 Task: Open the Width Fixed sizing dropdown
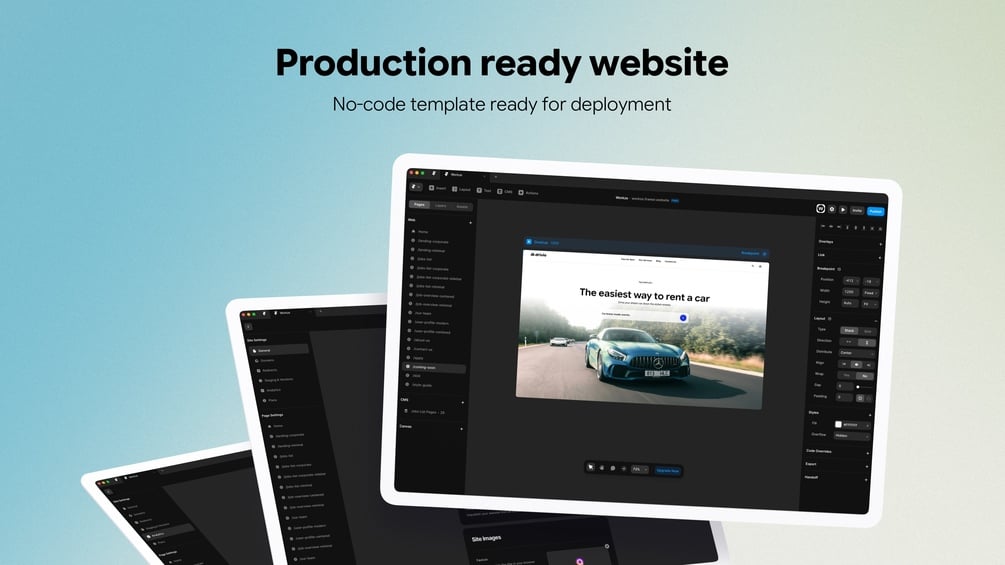[x=870, y=293]
